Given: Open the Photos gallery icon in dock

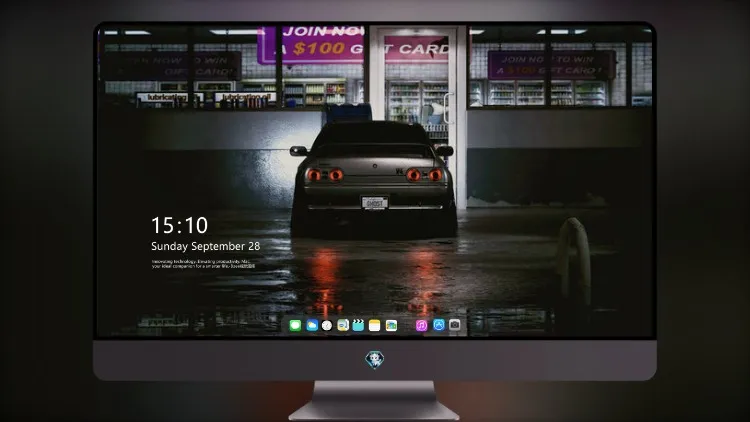Looking at the screenshot, I should point(391,325).
